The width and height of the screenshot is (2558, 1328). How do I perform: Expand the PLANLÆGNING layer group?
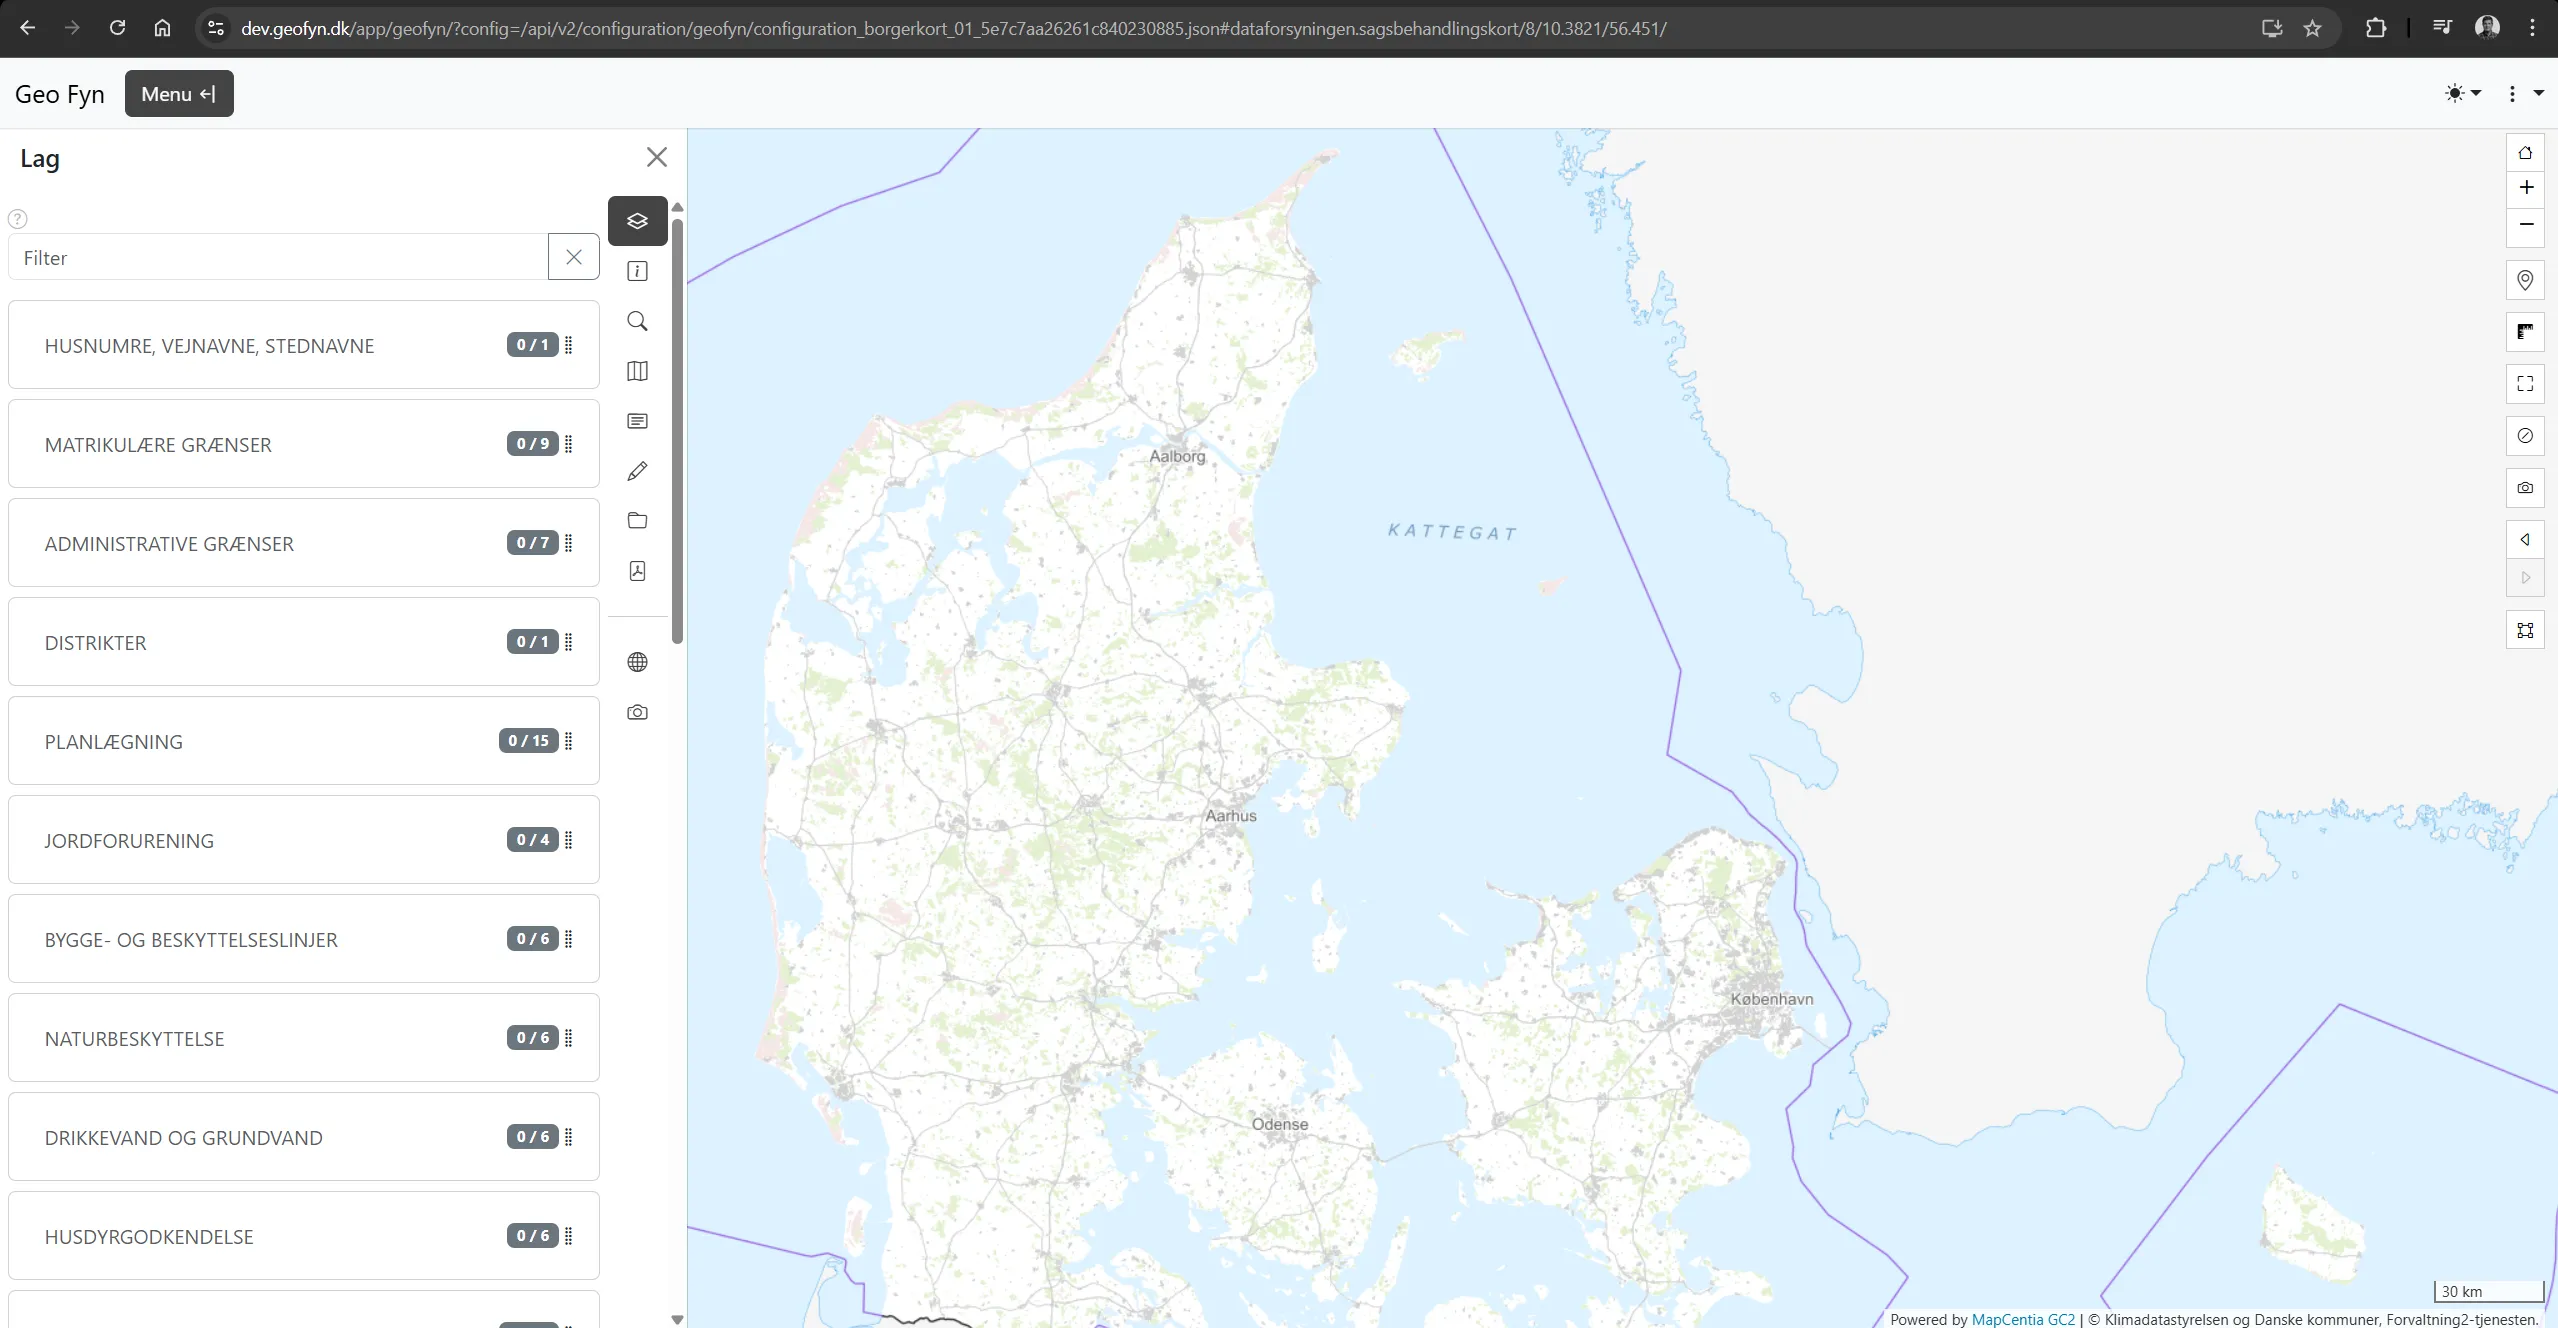(113, 742)
